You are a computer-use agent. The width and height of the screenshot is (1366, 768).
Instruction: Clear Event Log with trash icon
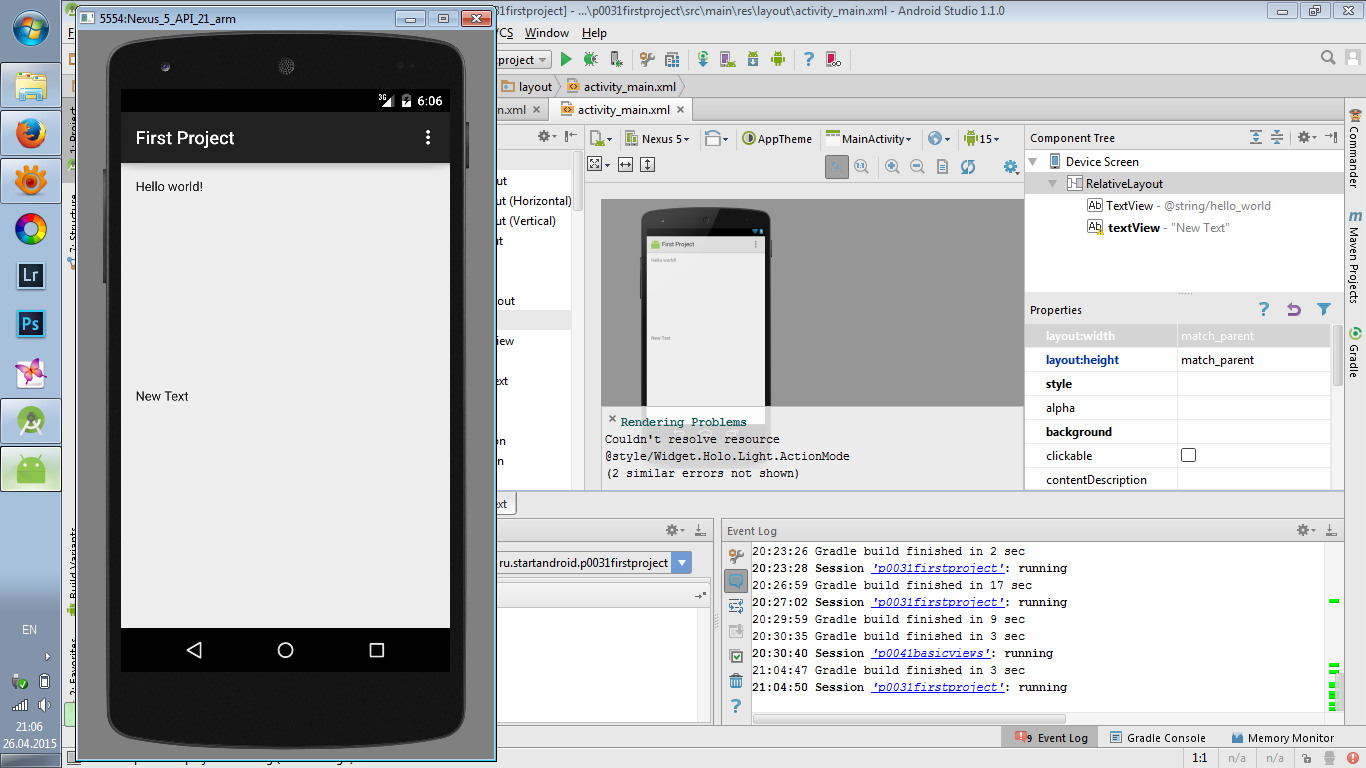click(736, 681)
